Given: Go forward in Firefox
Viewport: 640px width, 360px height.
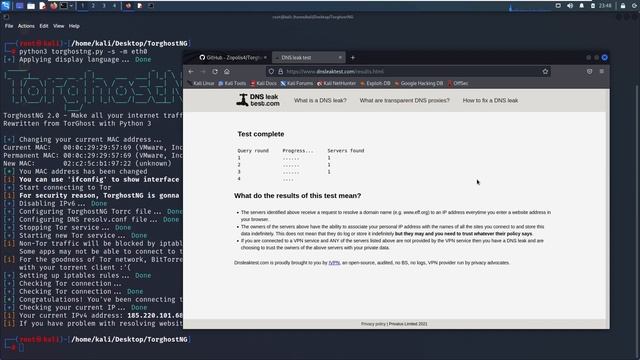Looking at the screenshot, I should pyautogui.click(x=203, y=71).
